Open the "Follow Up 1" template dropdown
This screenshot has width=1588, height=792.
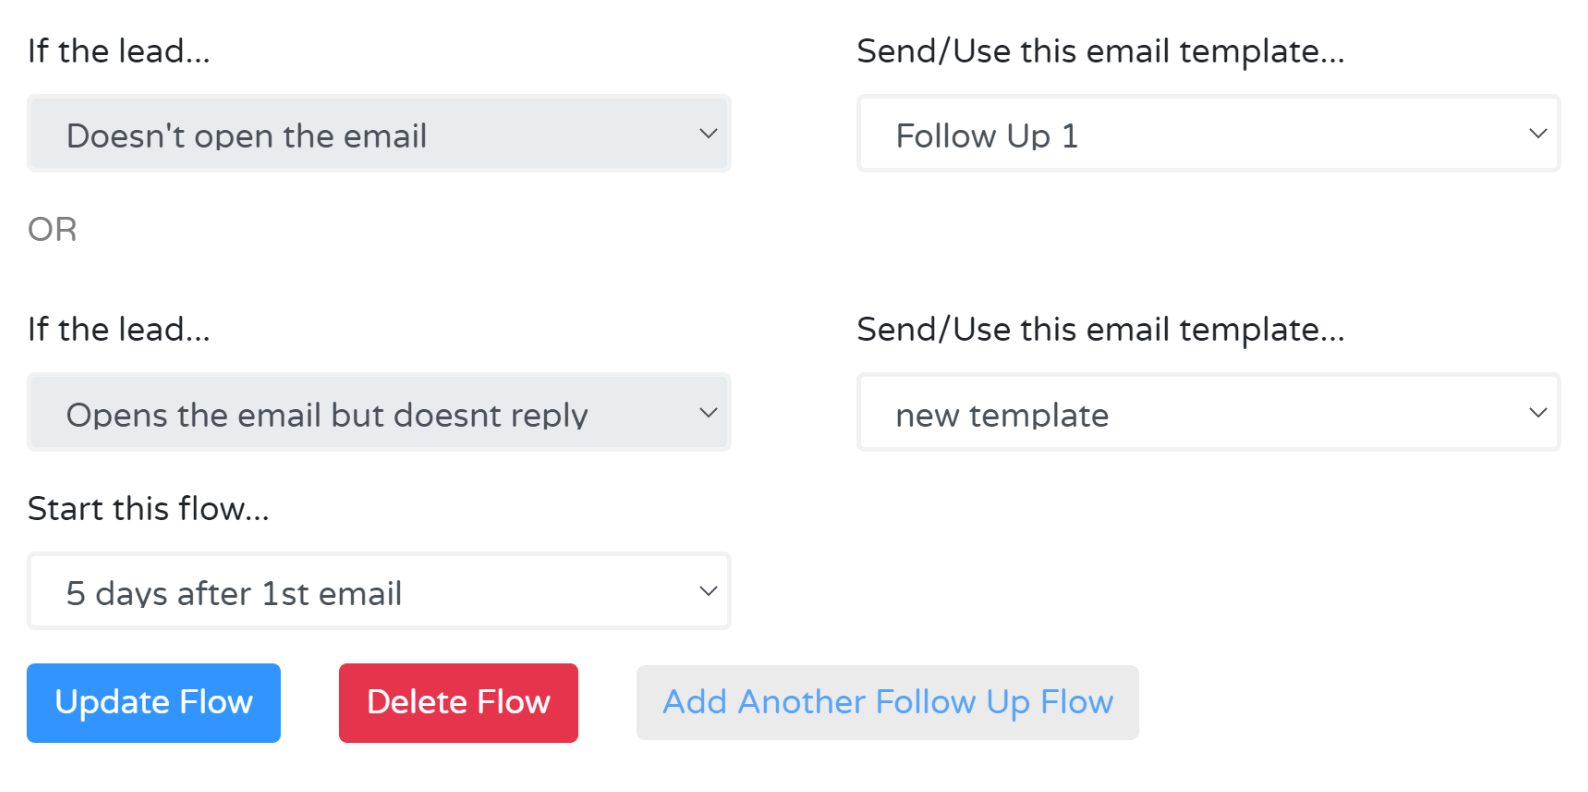(1208, 134)
